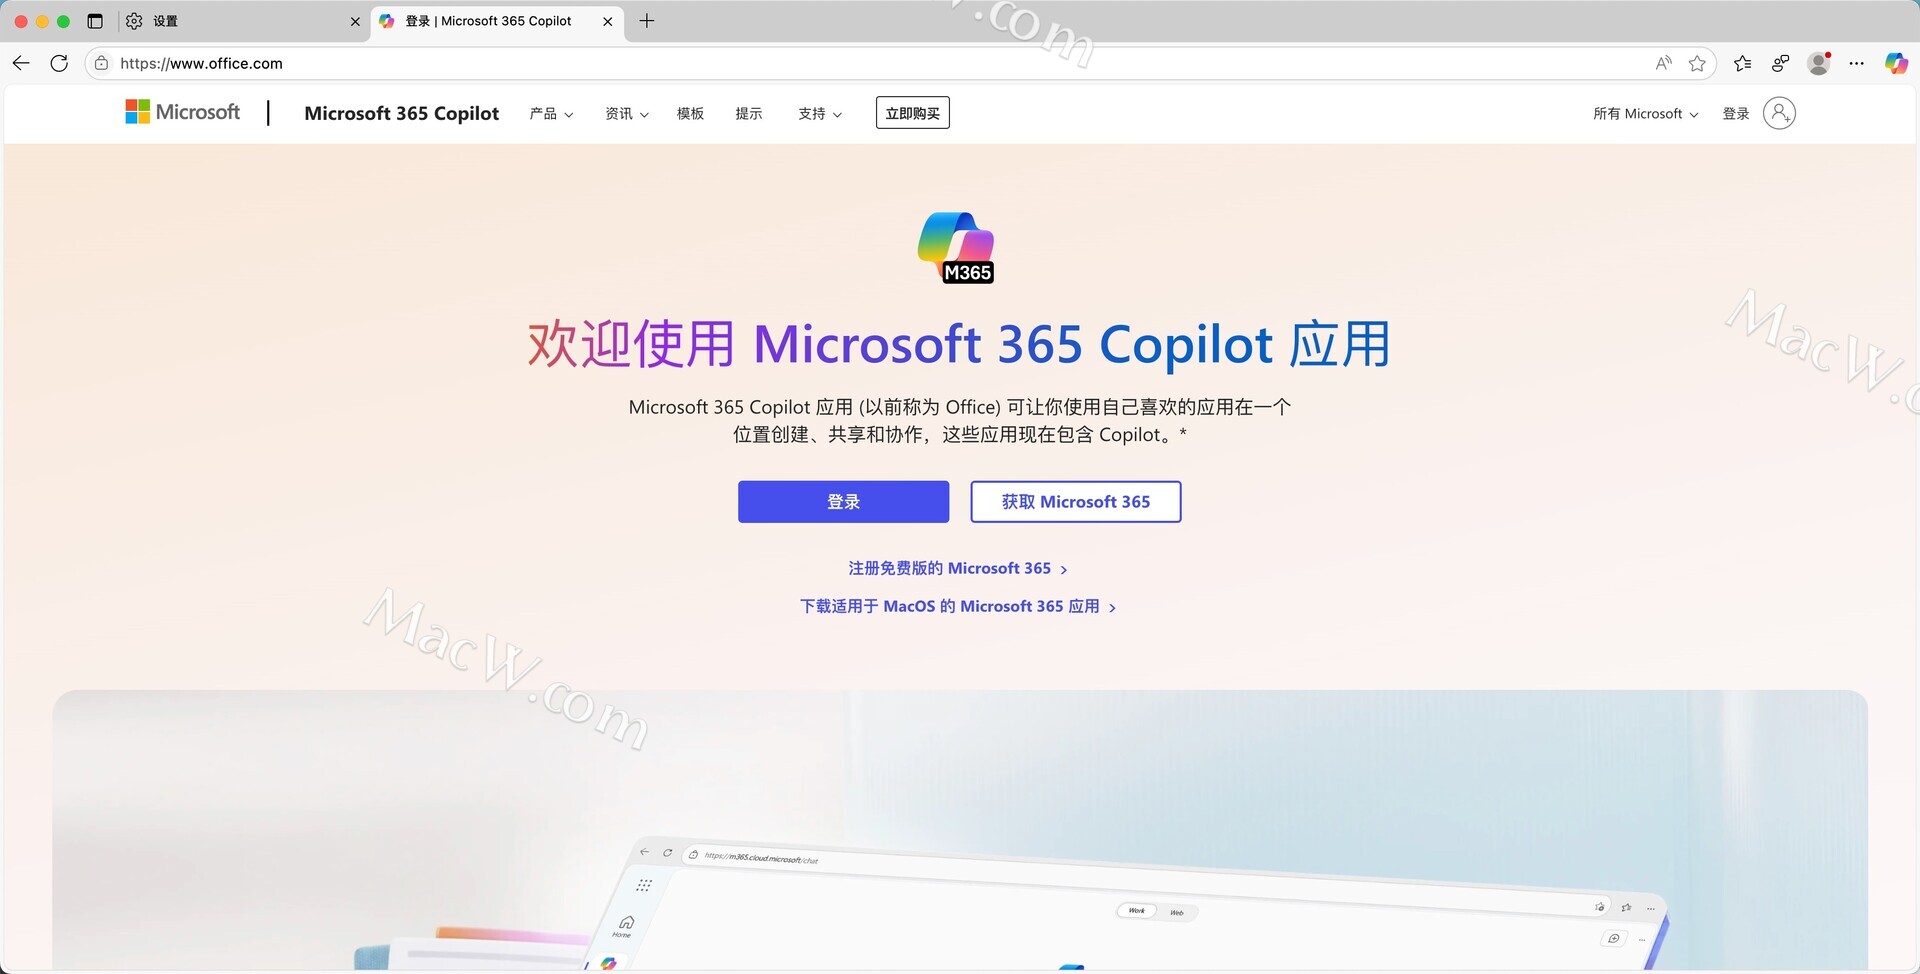Screen dimensions: 1920x974
Task: Open the tab actions menu icon
Action: (95, 21)
